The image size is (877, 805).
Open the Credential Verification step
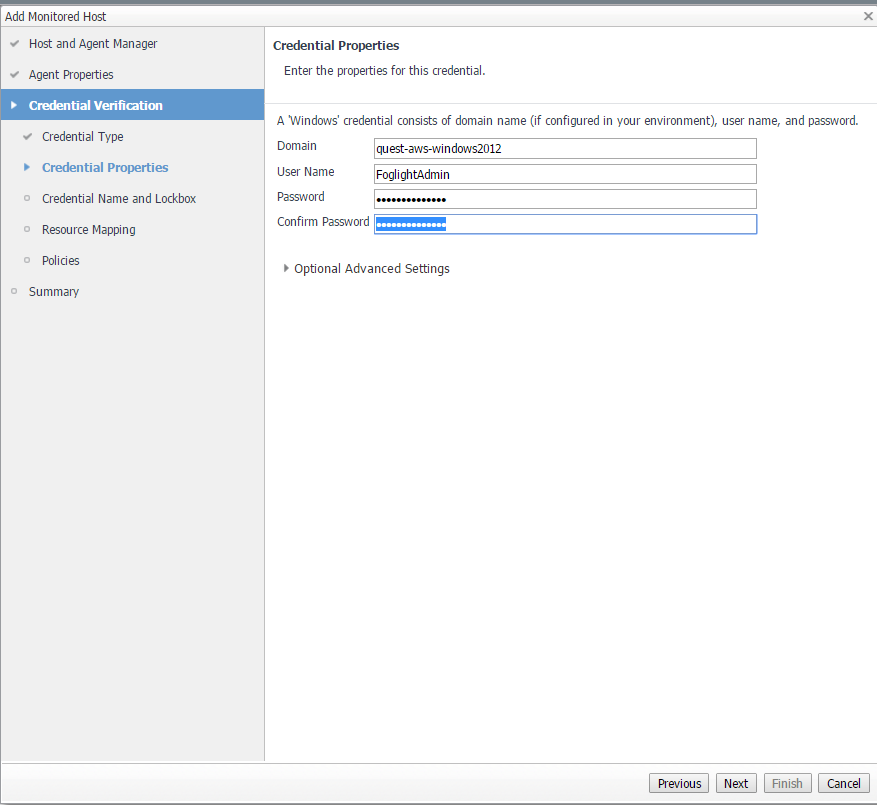coord(95,106)
